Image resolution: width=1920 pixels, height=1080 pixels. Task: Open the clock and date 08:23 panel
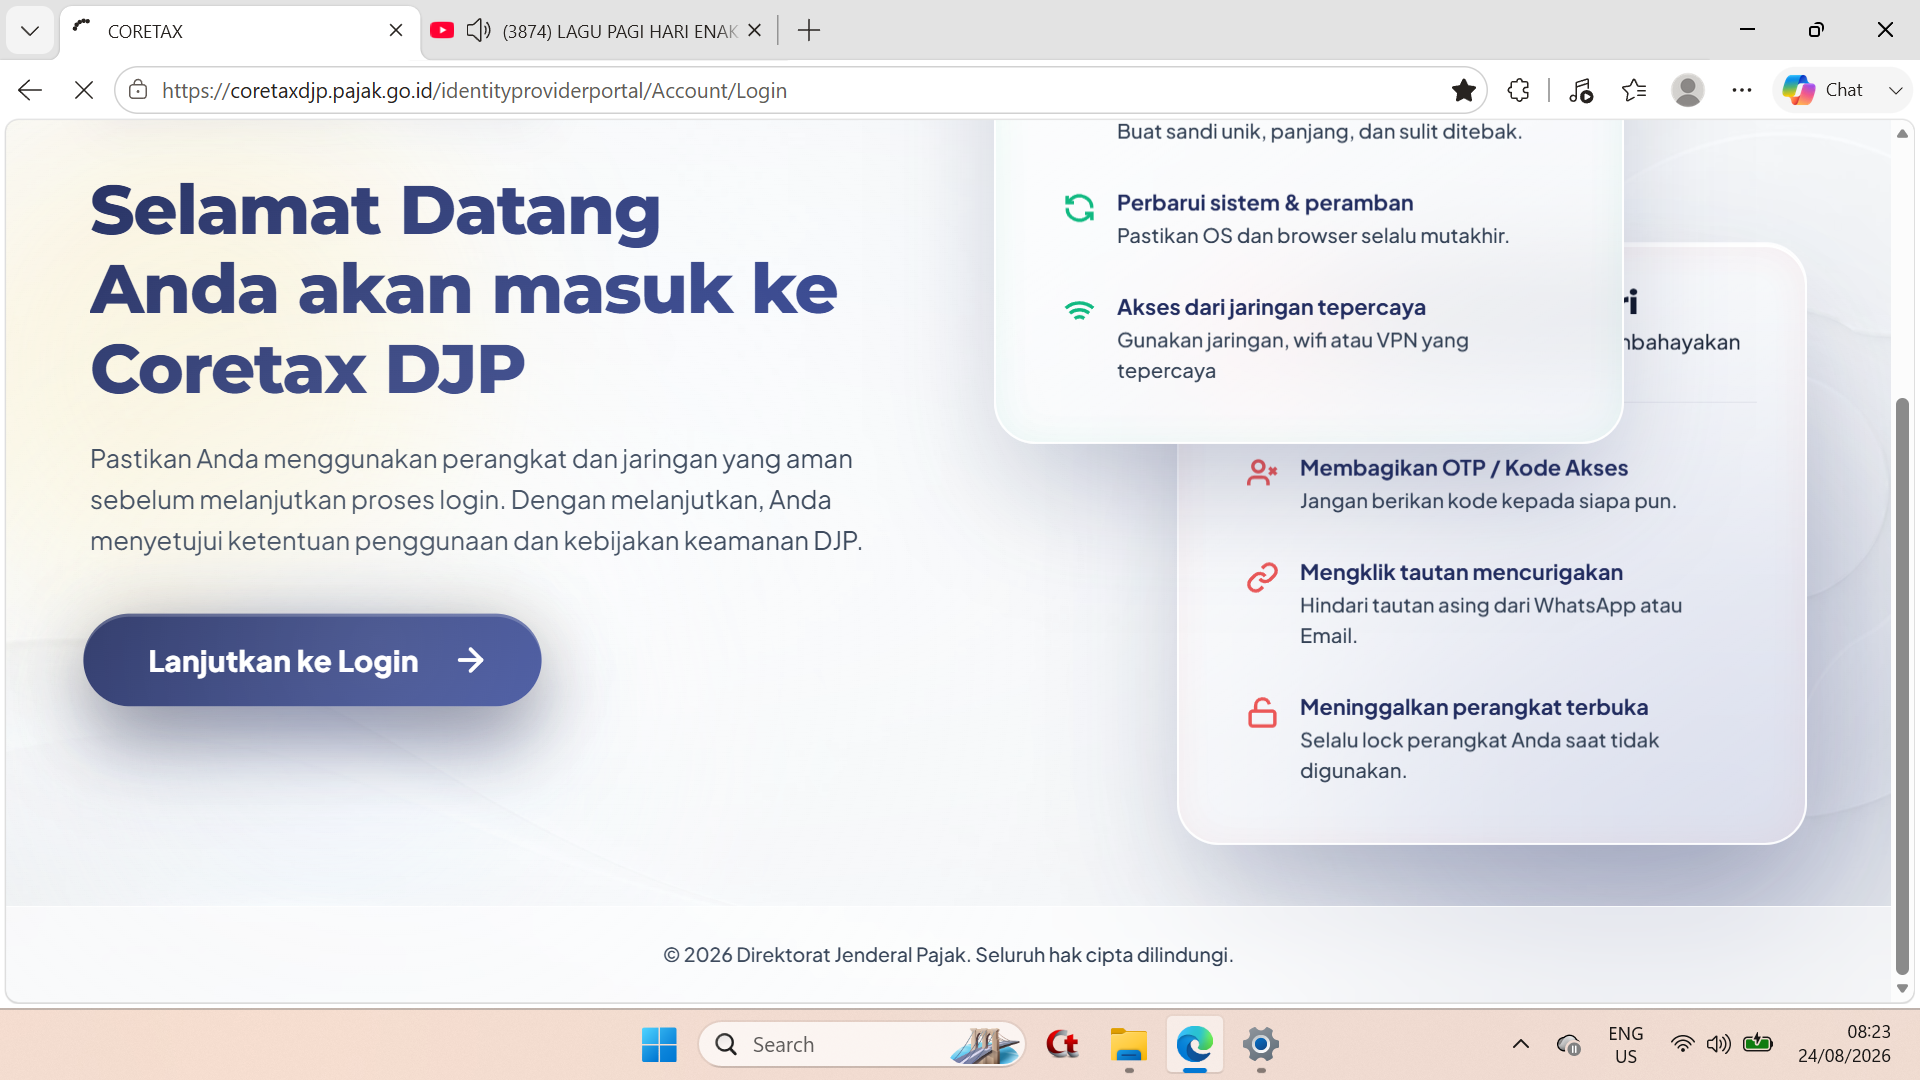coord(1844,1045)
